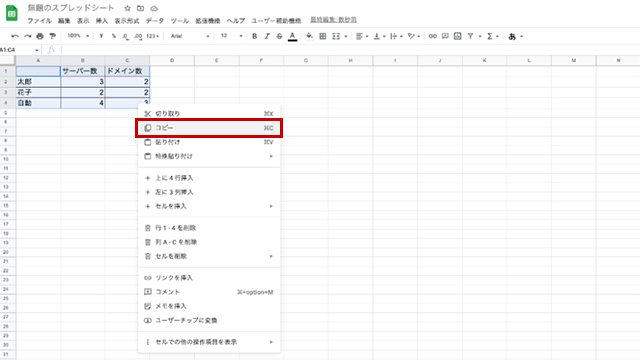Toggle bold formatting with B icon

(254, 36)
